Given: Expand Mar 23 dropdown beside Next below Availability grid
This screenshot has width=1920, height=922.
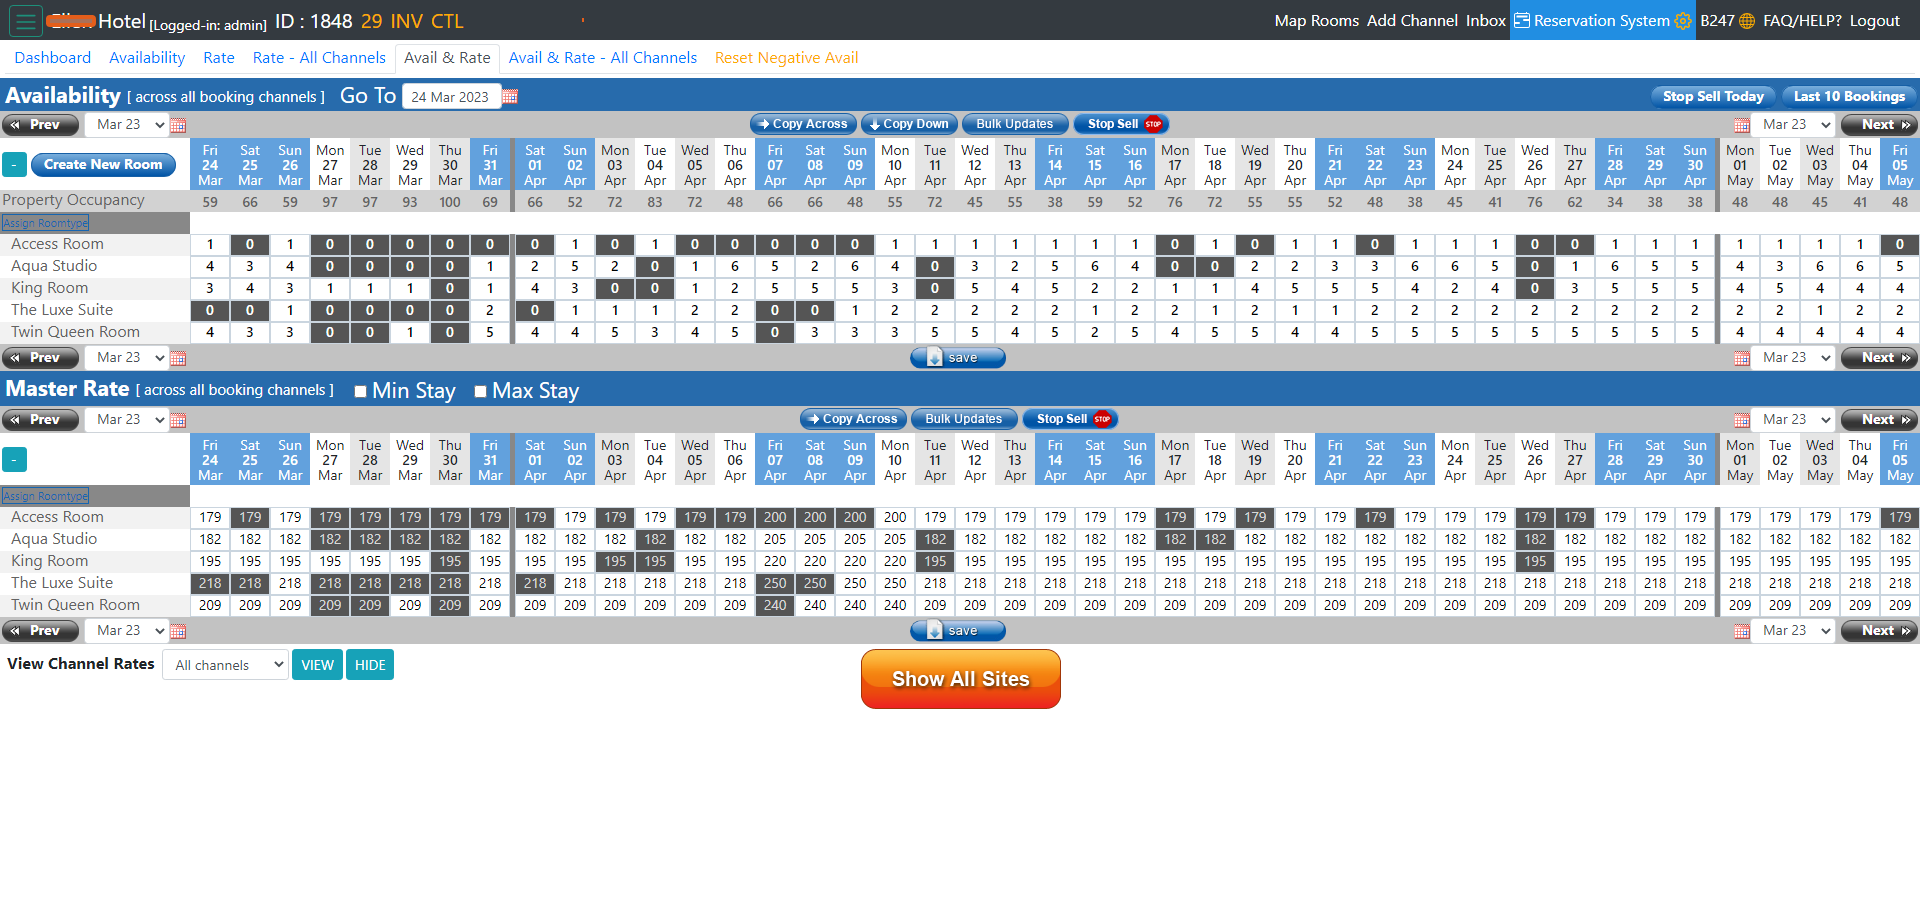Looking at the screenshot, I should (1794, 358).
